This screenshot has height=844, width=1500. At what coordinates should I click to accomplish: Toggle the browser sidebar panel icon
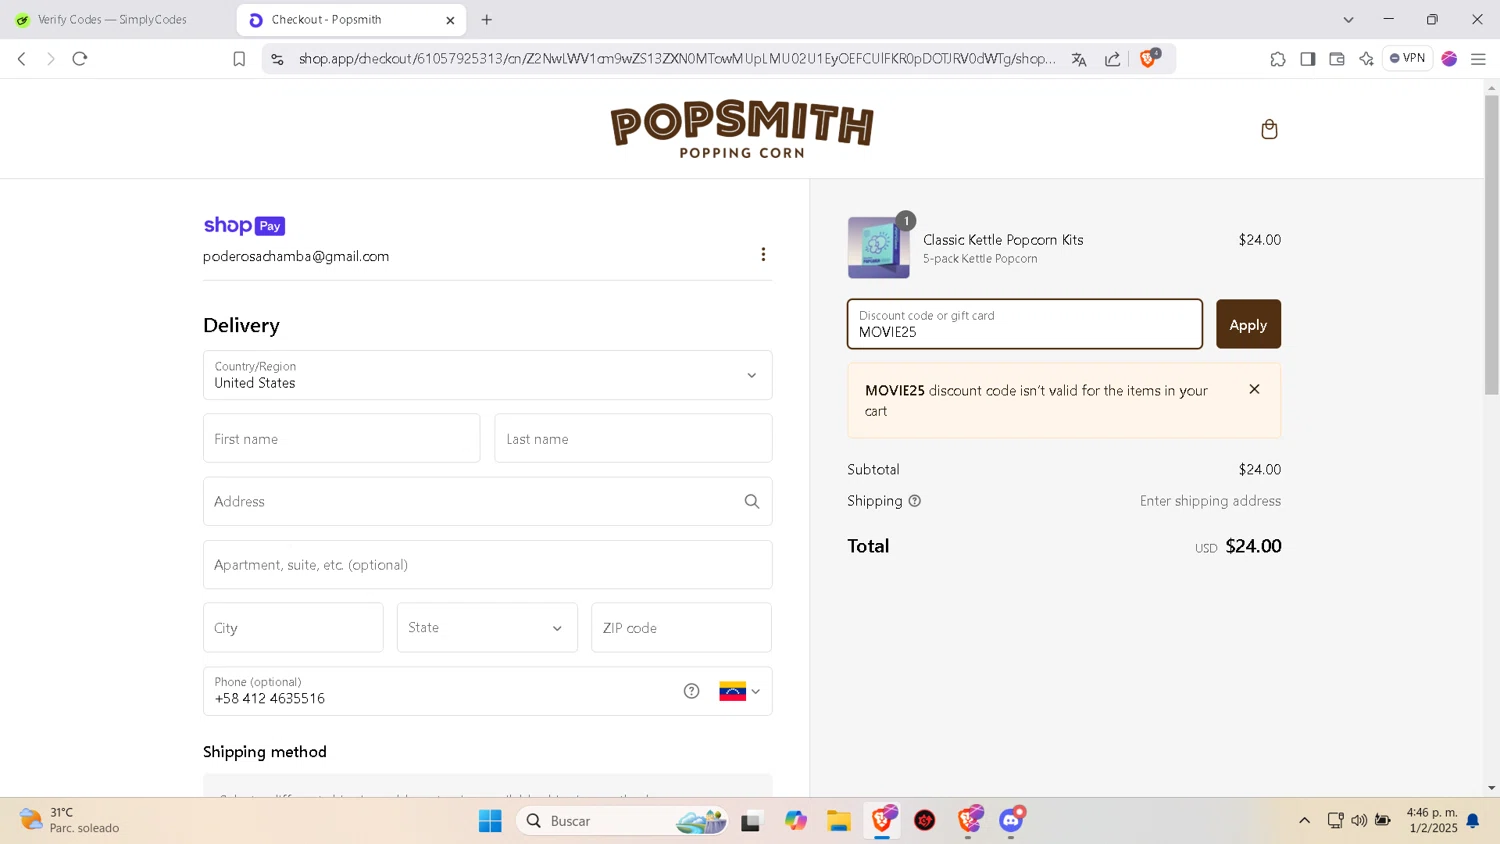tap(1307, 59)
